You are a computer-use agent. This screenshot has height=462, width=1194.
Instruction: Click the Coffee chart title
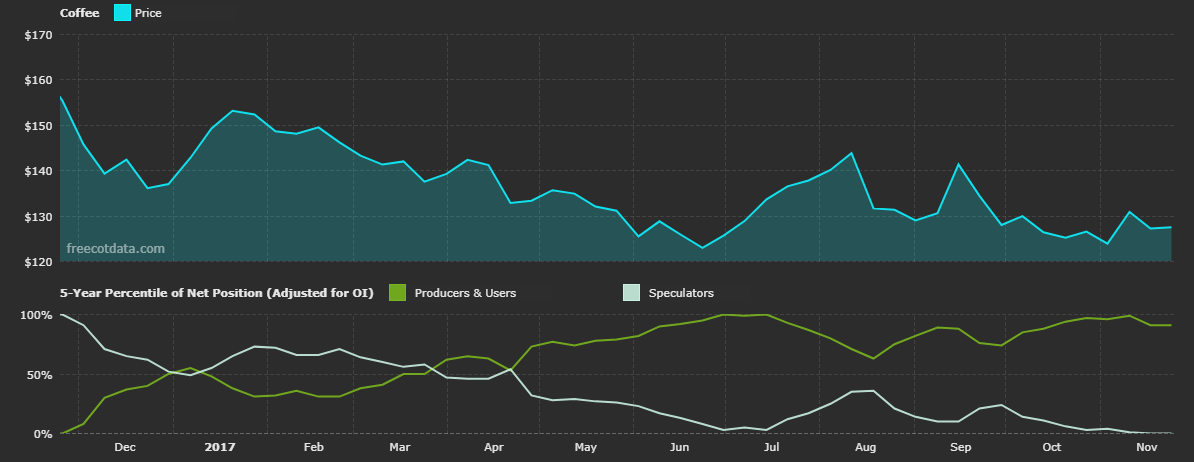coord(79,13)
